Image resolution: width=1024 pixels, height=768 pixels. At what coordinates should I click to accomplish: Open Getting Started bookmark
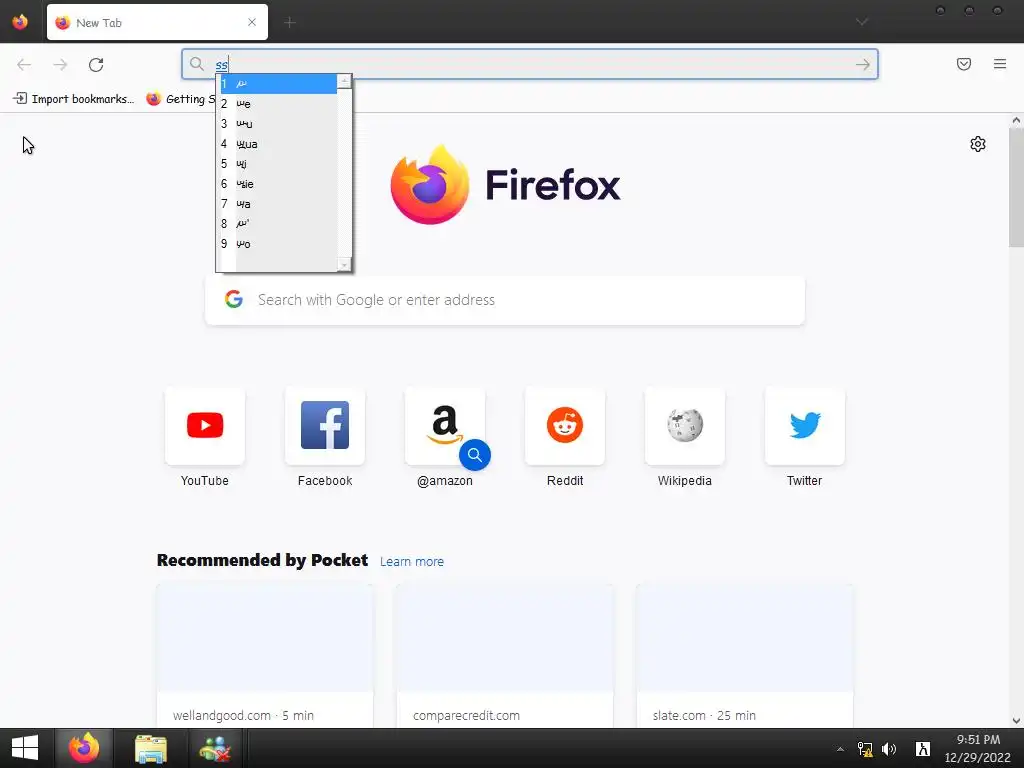click(x=181, y=99)
